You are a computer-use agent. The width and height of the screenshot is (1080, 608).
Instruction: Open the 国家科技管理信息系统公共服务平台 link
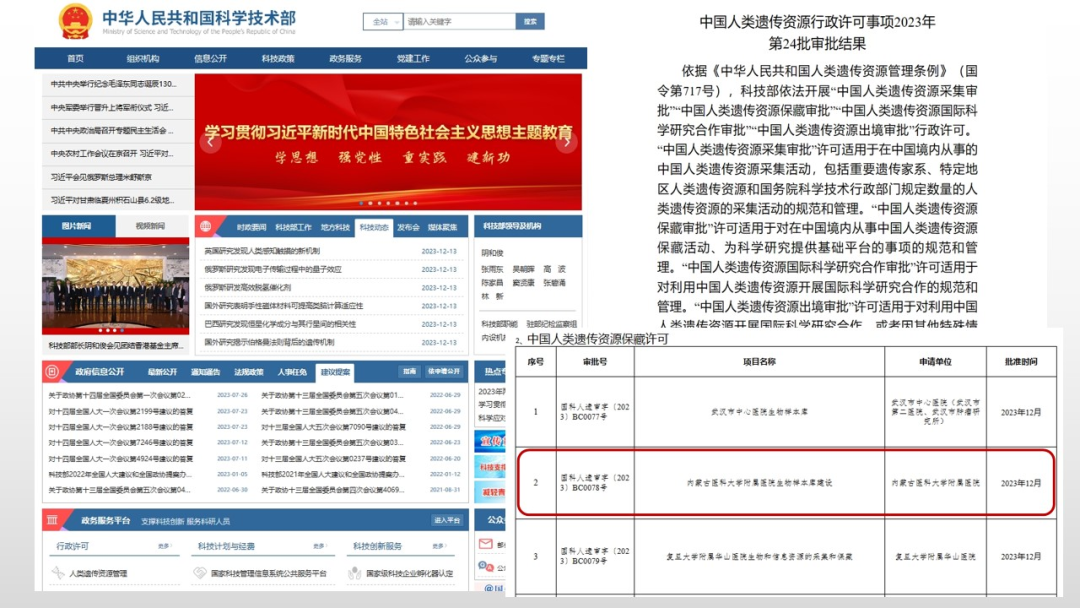[x=269, y=573]
